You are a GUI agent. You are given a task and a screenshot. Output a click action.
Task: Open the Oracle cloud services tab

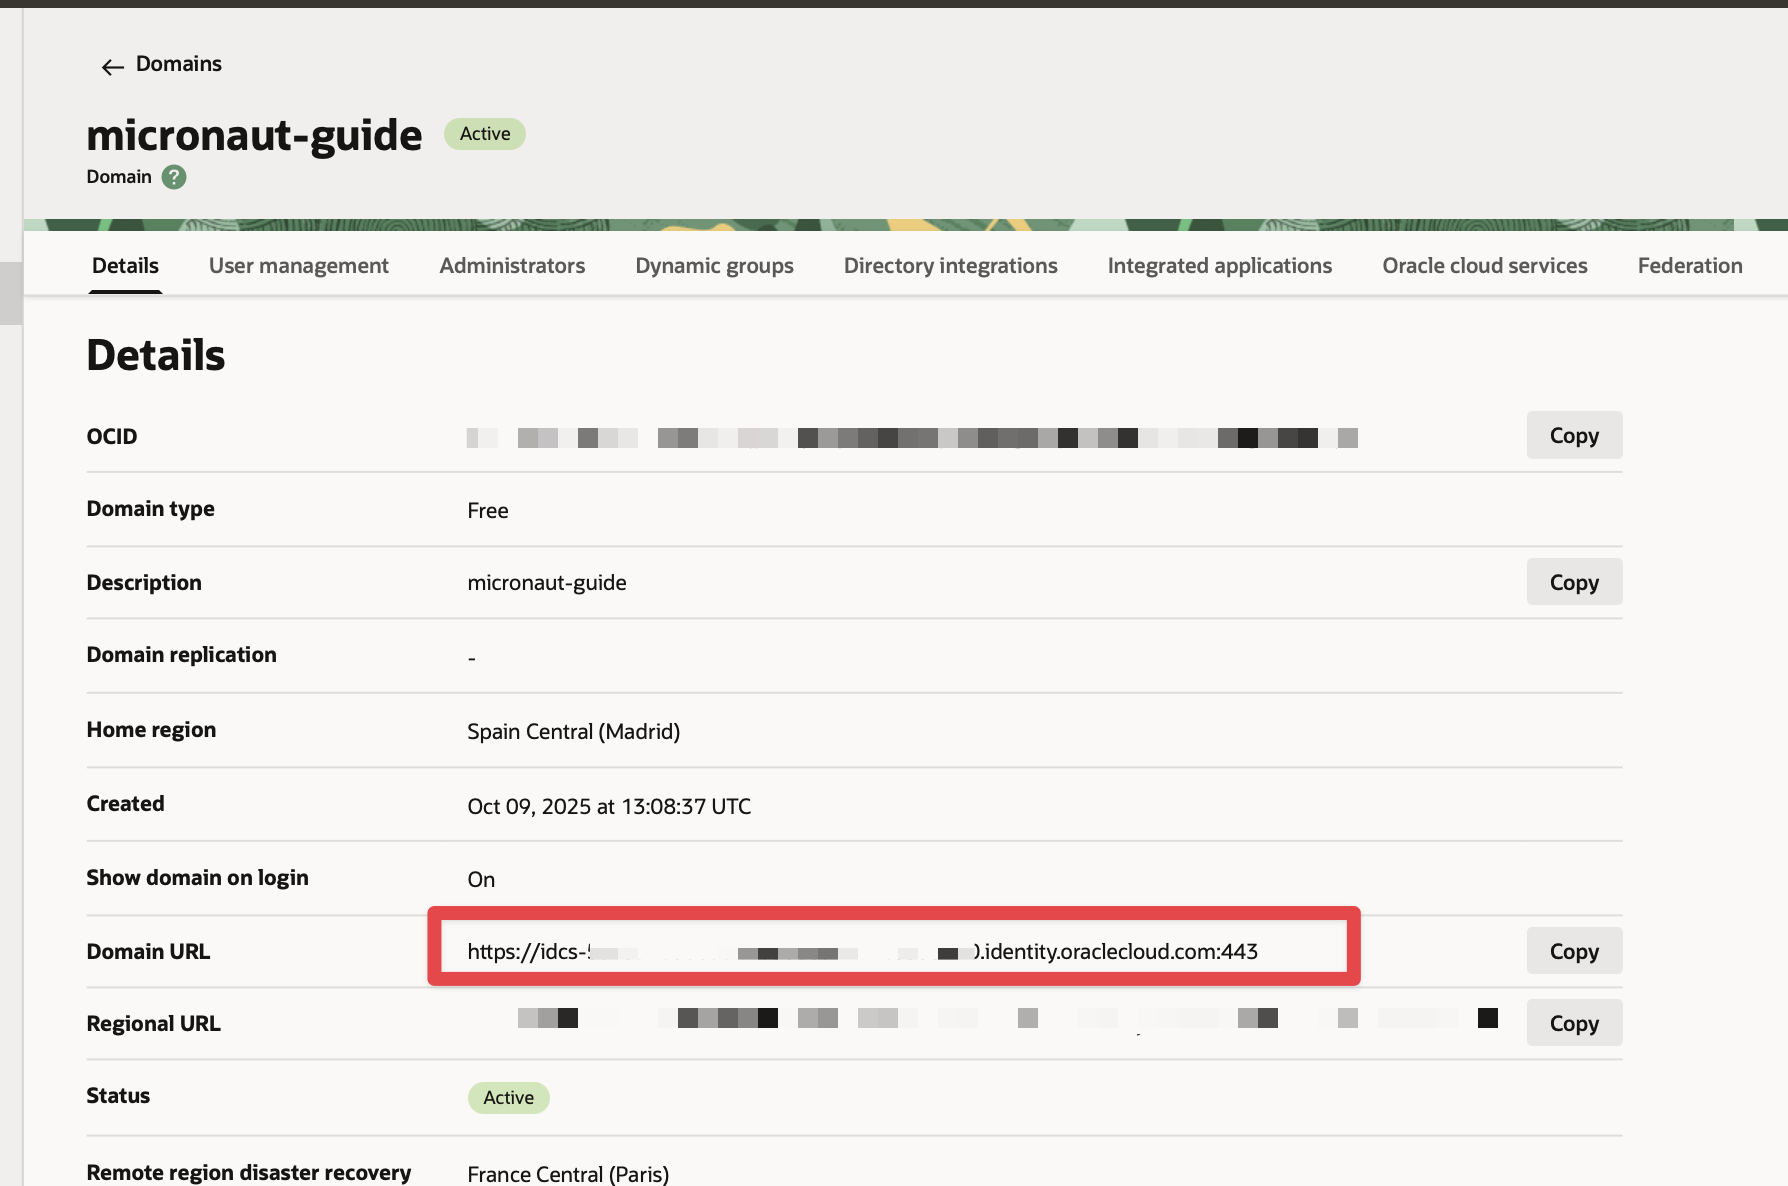(x=1484, y=266)
